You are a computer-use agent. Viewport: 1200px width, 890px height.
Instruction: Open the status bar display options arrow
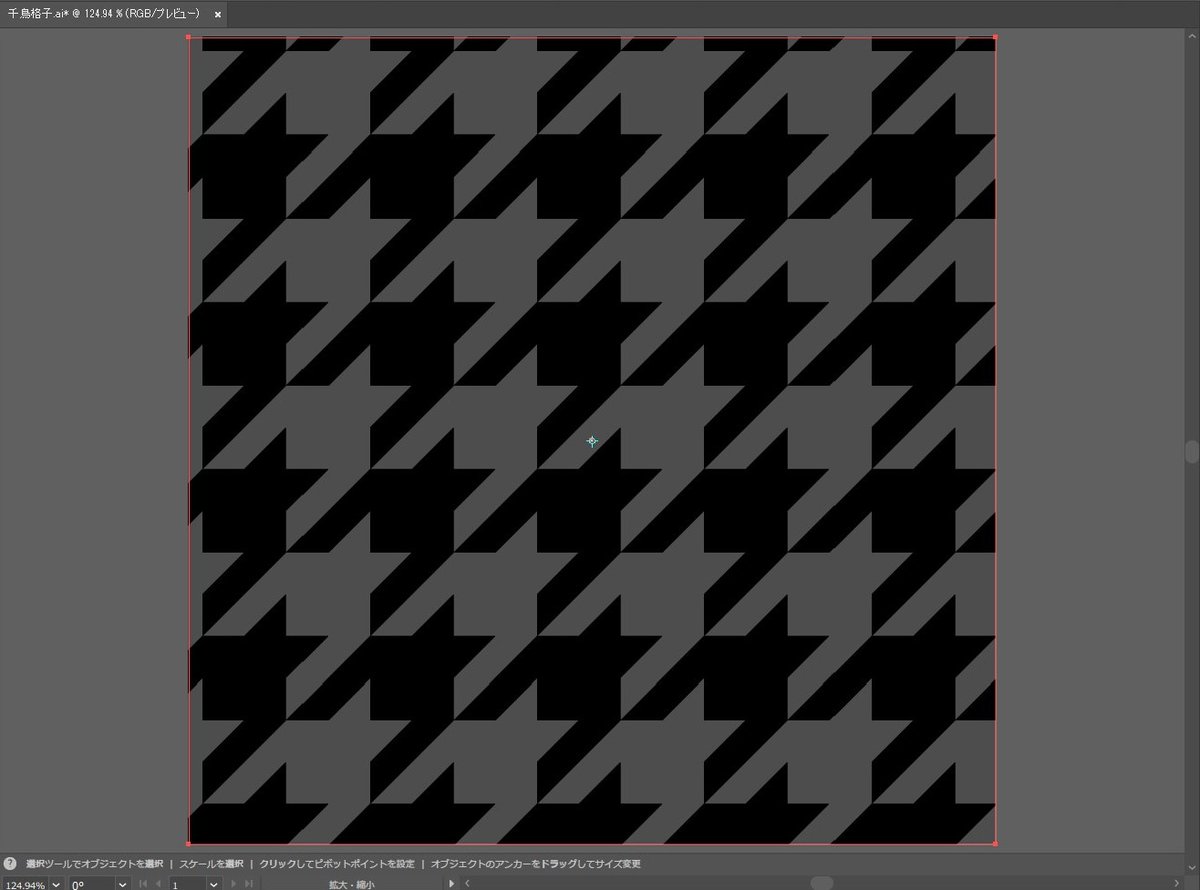pyautogui.click(x=451, y=884)
